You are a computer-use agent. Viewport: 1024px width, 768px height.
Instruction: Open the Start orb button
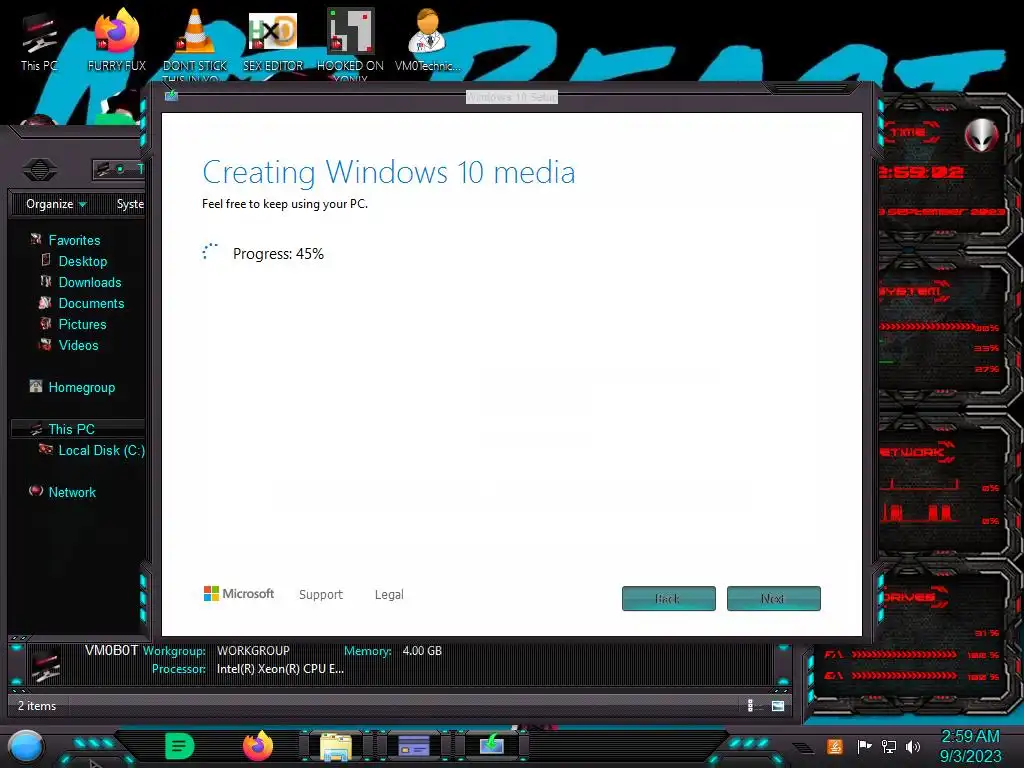pos(25,746)
